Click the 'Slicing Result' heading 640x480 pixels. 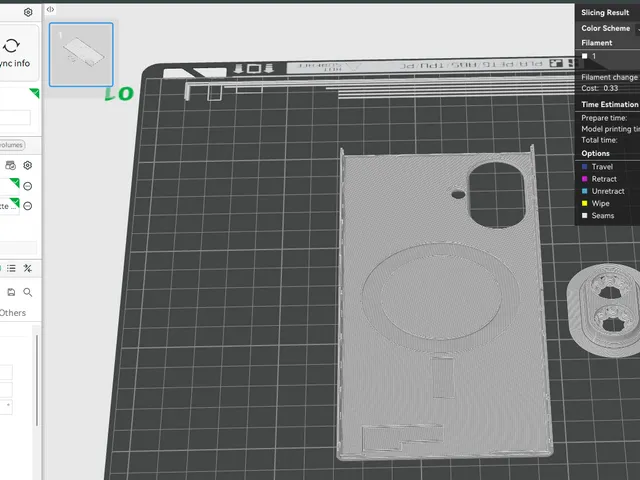click(605, 13)
